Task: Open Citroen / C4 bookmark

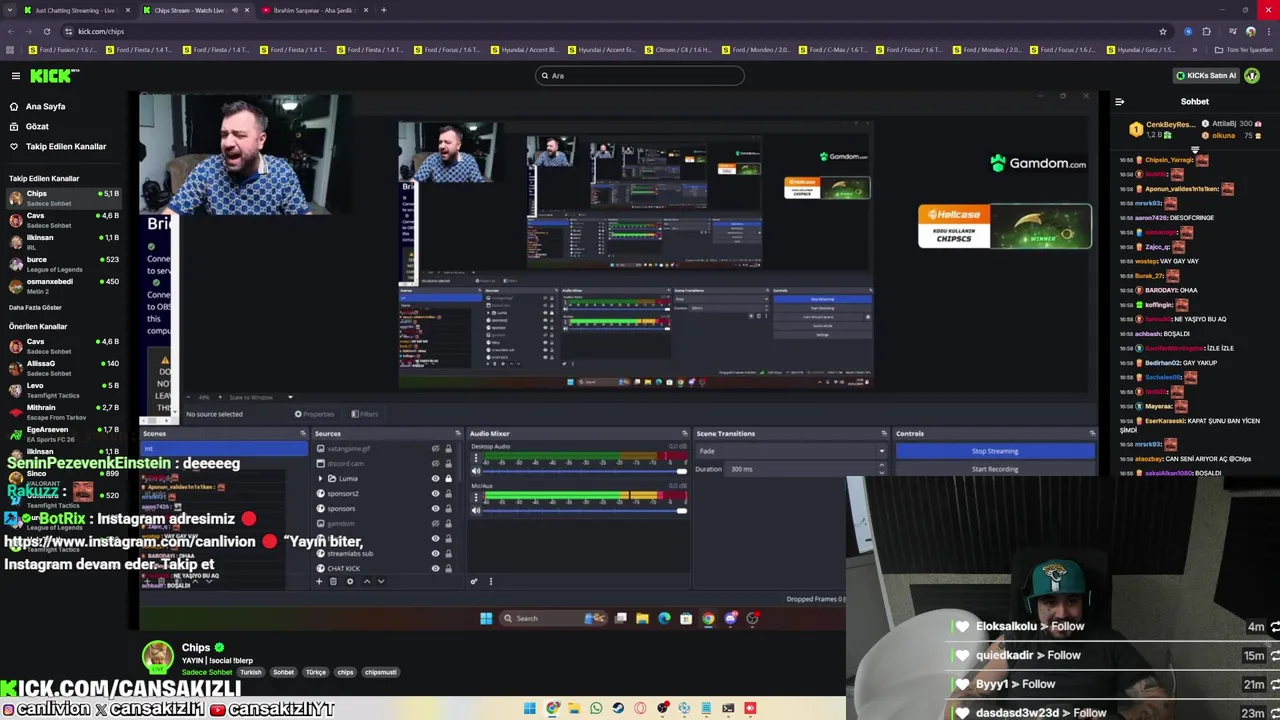Action: coord(678,50)
